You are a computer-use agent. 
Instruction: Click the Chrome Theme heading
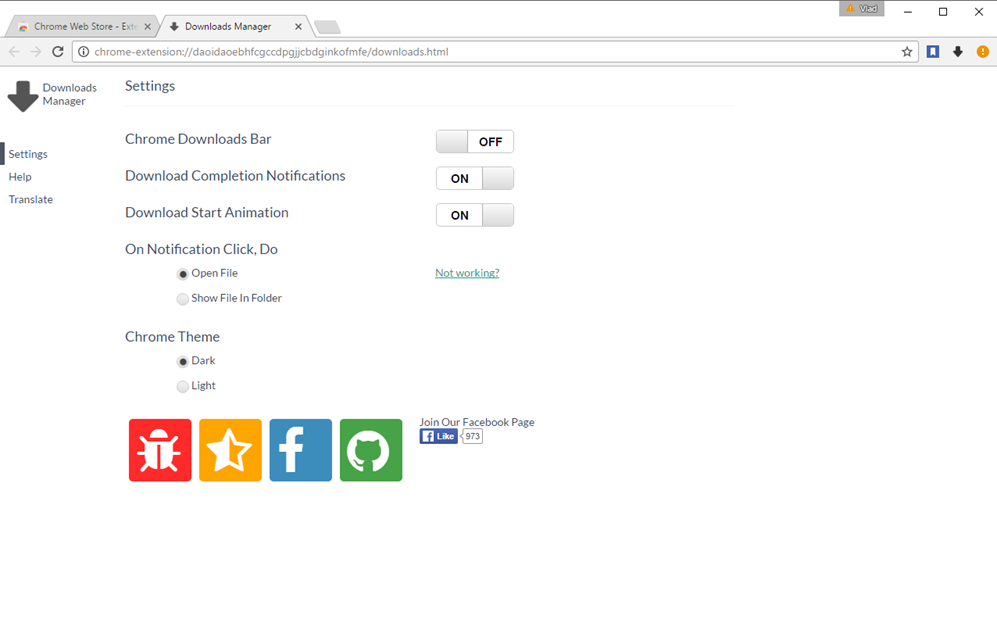(172, 337)
